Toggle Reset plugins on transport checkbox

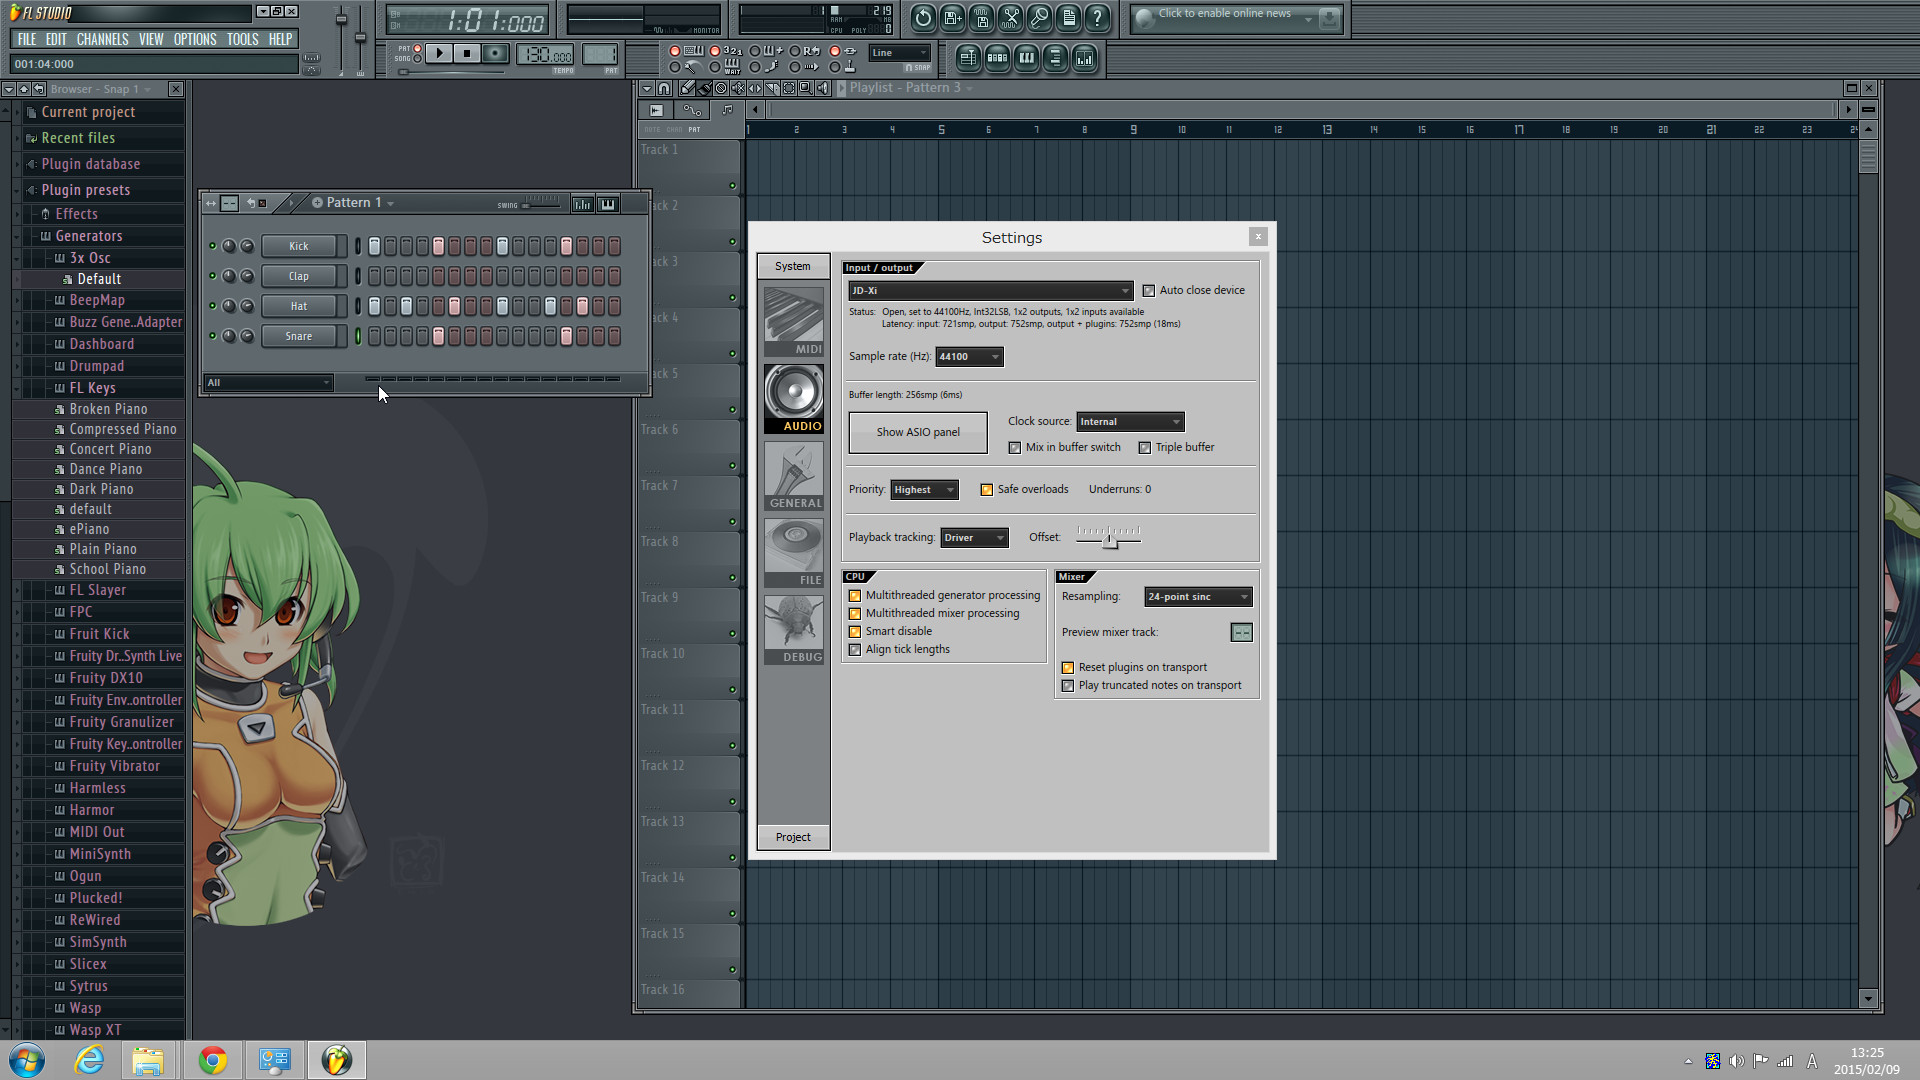click(1068, 668)
